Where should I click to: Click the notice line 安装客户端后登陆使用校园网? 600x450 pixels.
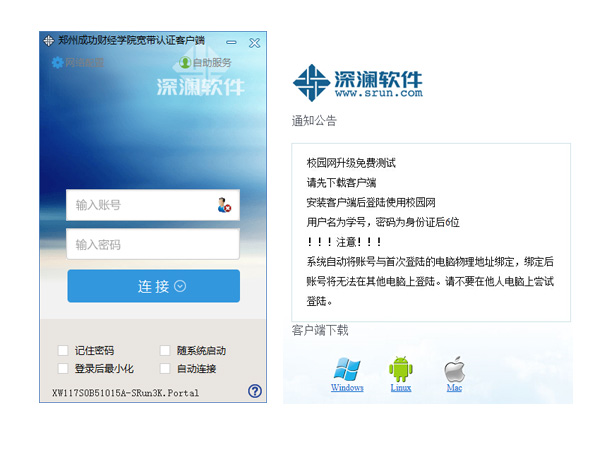pos(371,202)
